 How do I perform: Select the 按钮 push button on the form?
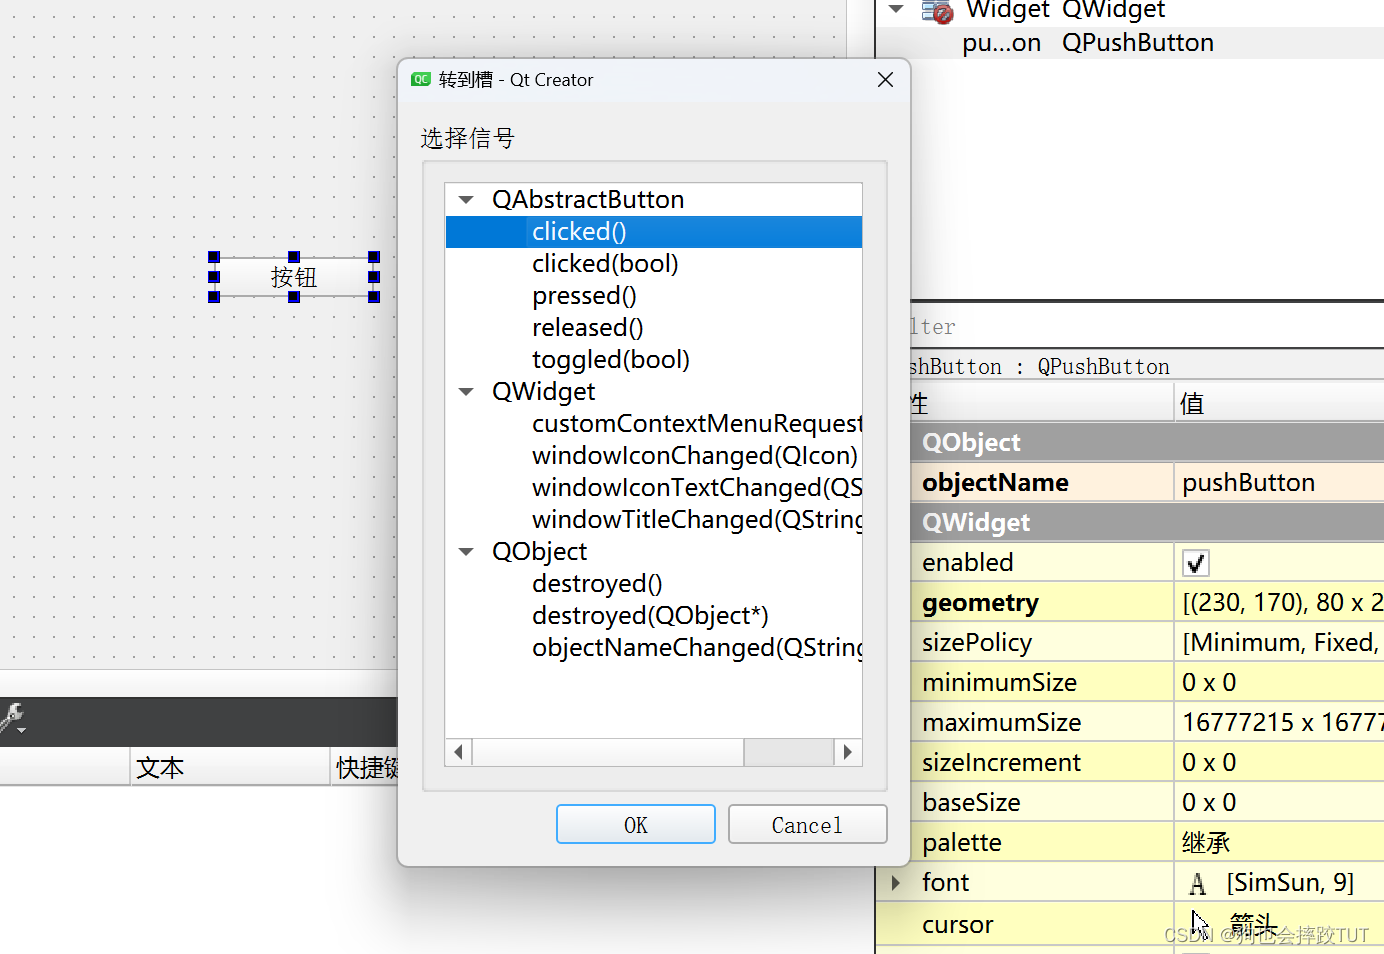click(294, 277)
